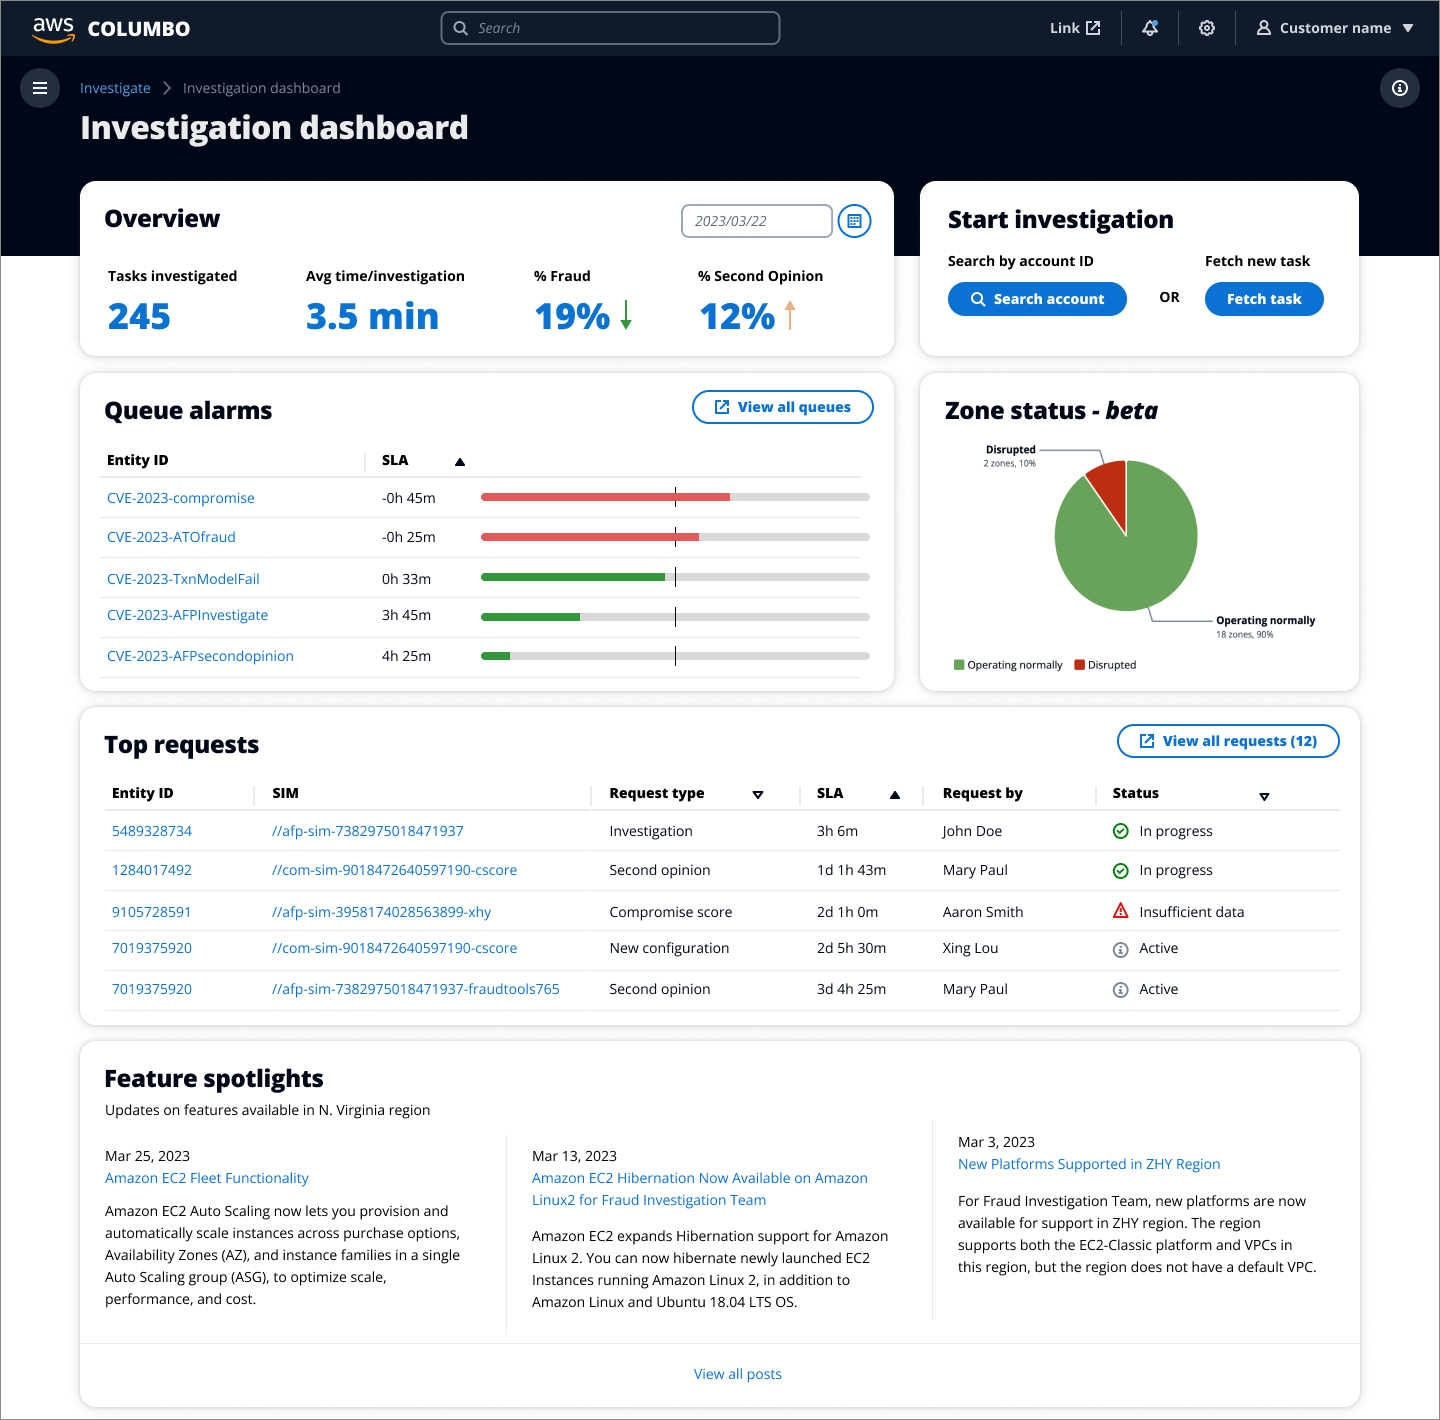Screen dimensions: 1440x1420
Task: Click the 245 tasks investigated value
Action: coord(139,316)
